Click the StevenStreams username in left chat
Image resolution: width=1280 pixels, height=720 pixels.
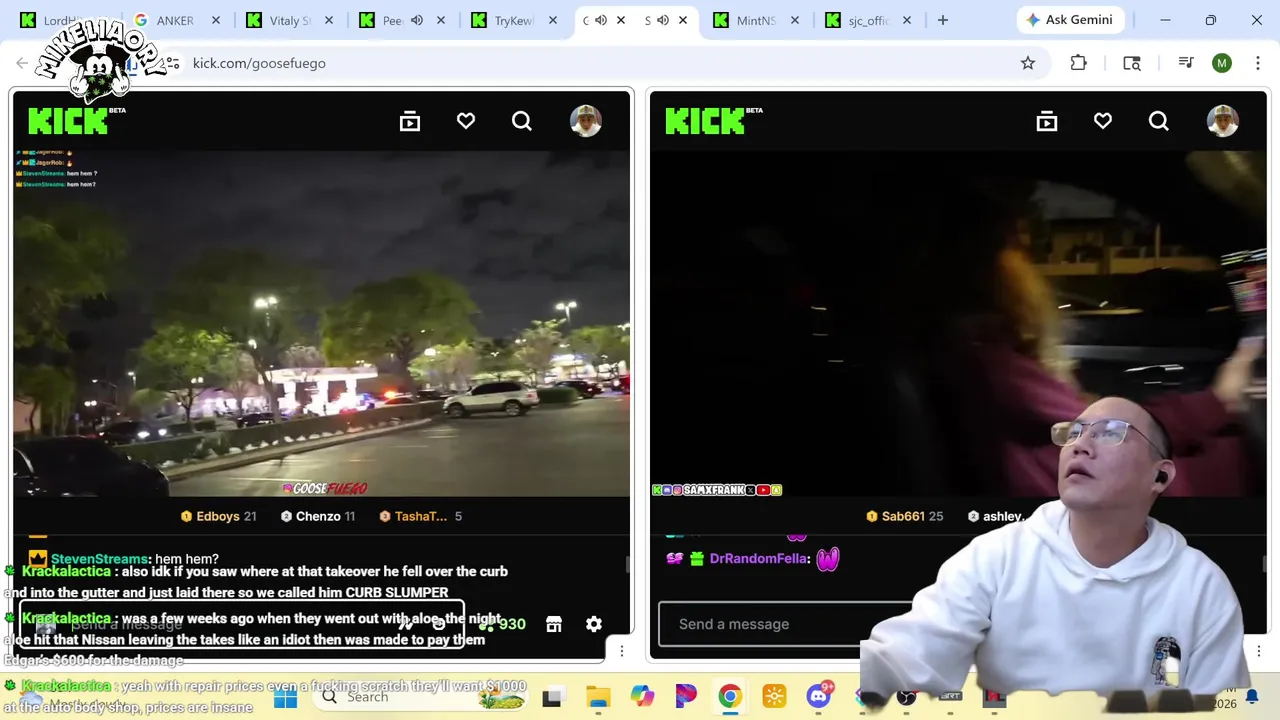100,559
